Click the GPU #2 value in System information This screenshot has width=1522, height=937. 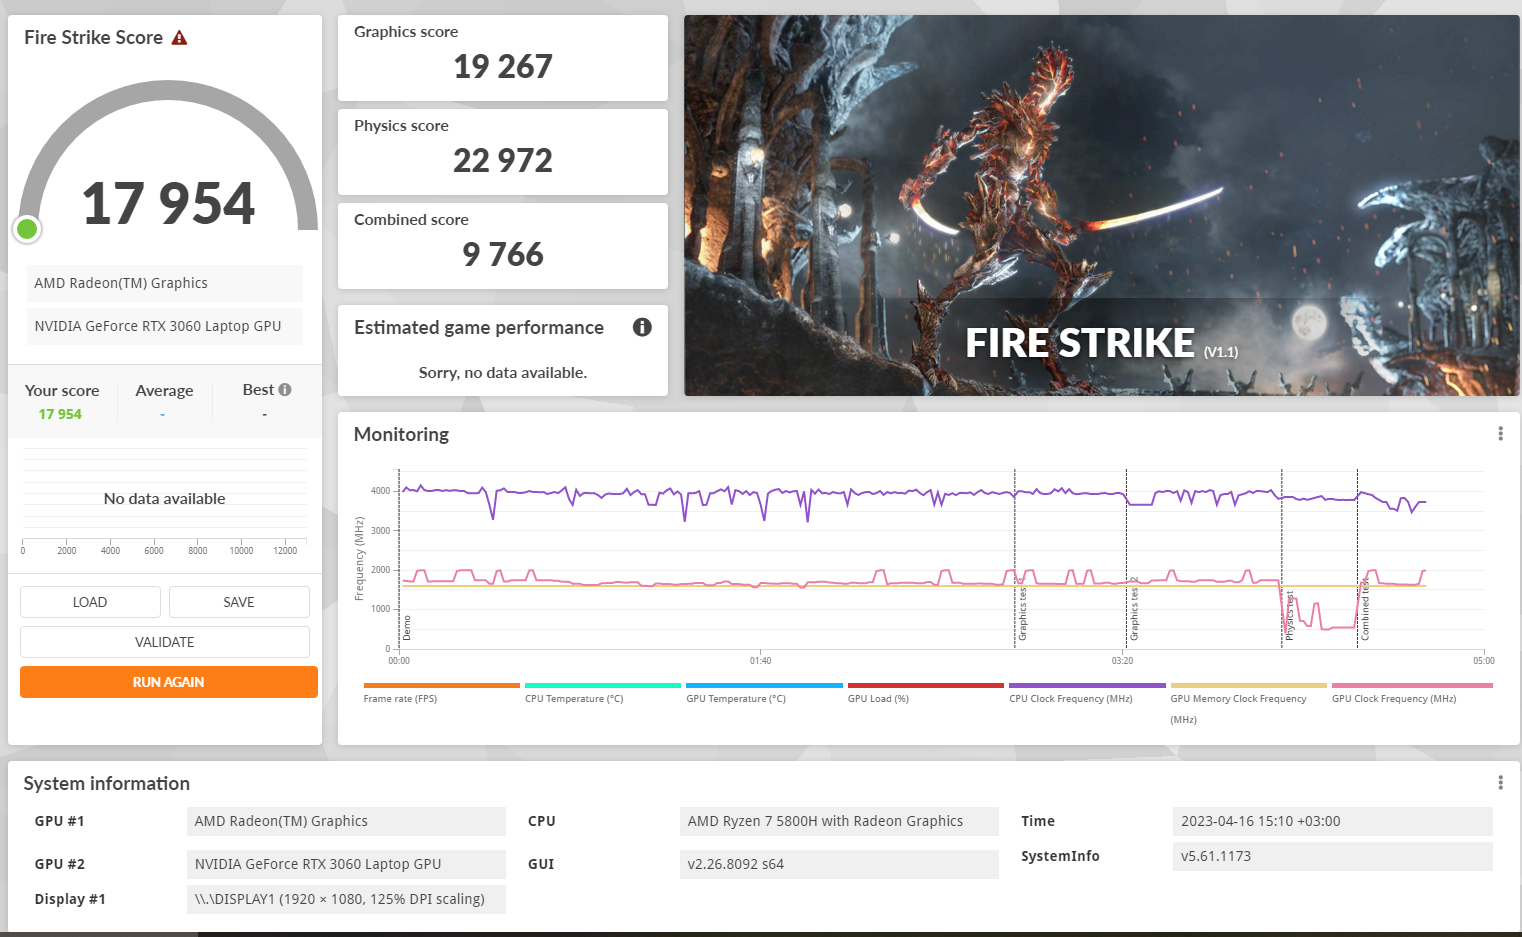click(346, 864)
